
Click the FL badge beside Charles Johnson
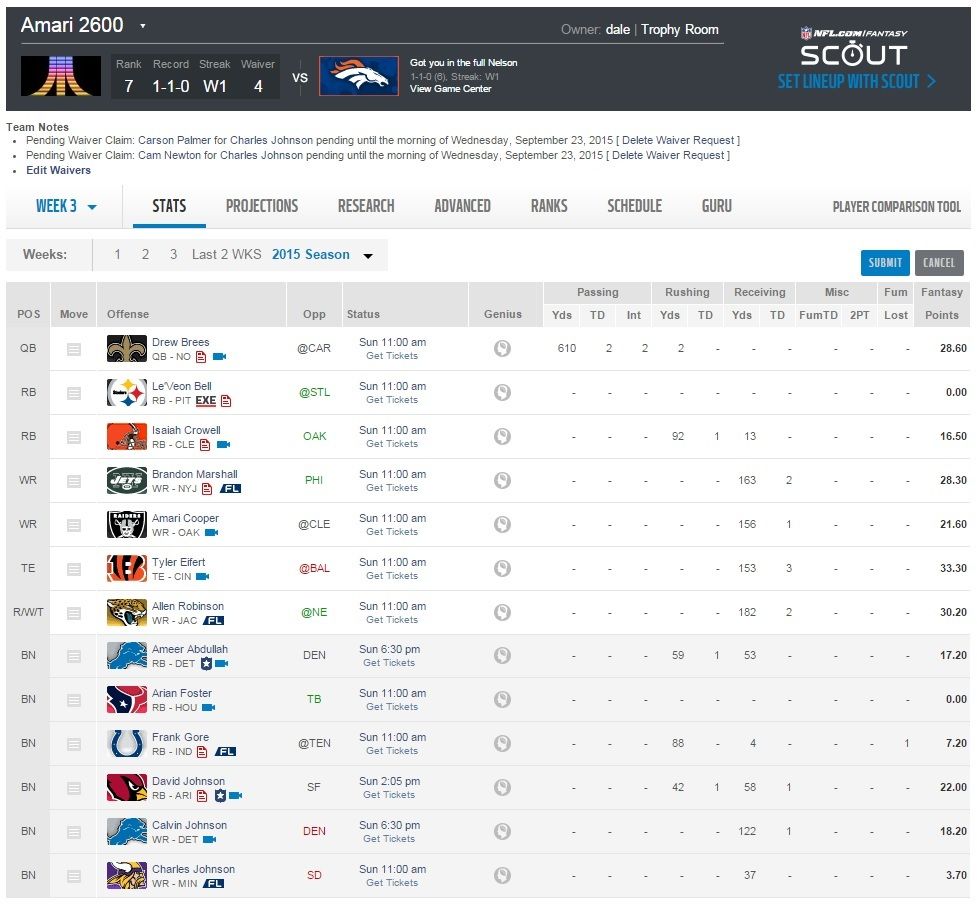click(213, 883)
